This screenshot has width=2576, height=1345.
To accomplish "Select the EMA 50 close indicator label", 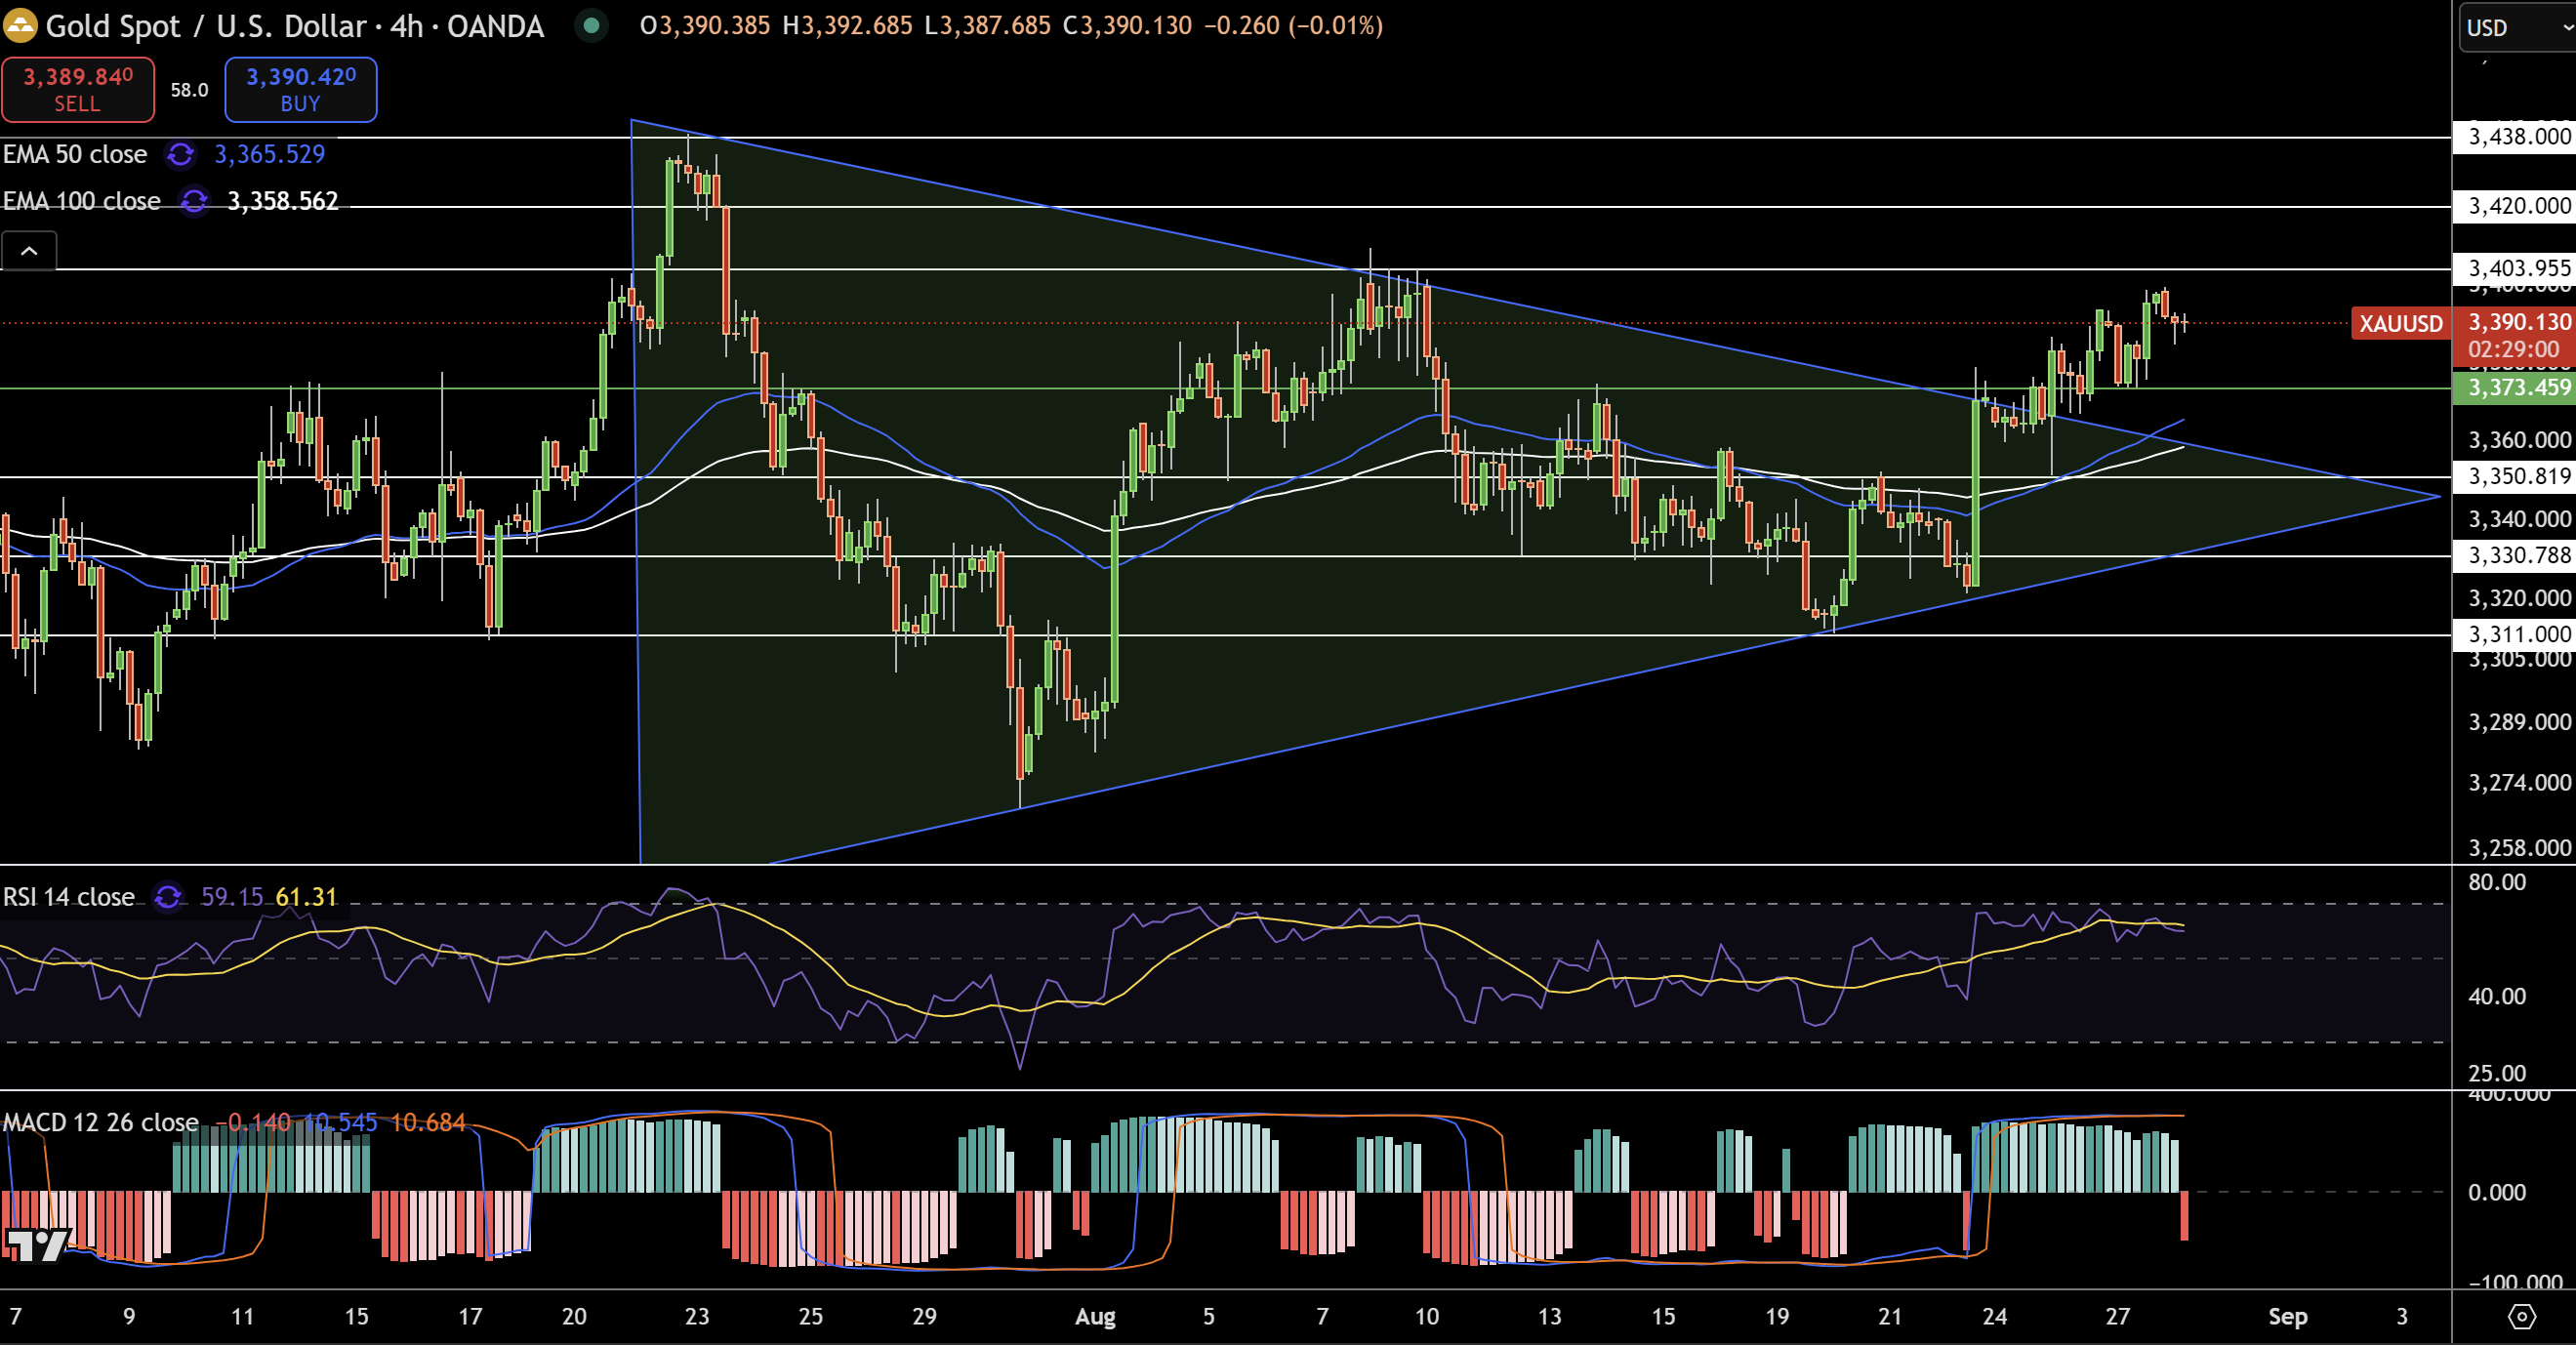I will point(75,154).
